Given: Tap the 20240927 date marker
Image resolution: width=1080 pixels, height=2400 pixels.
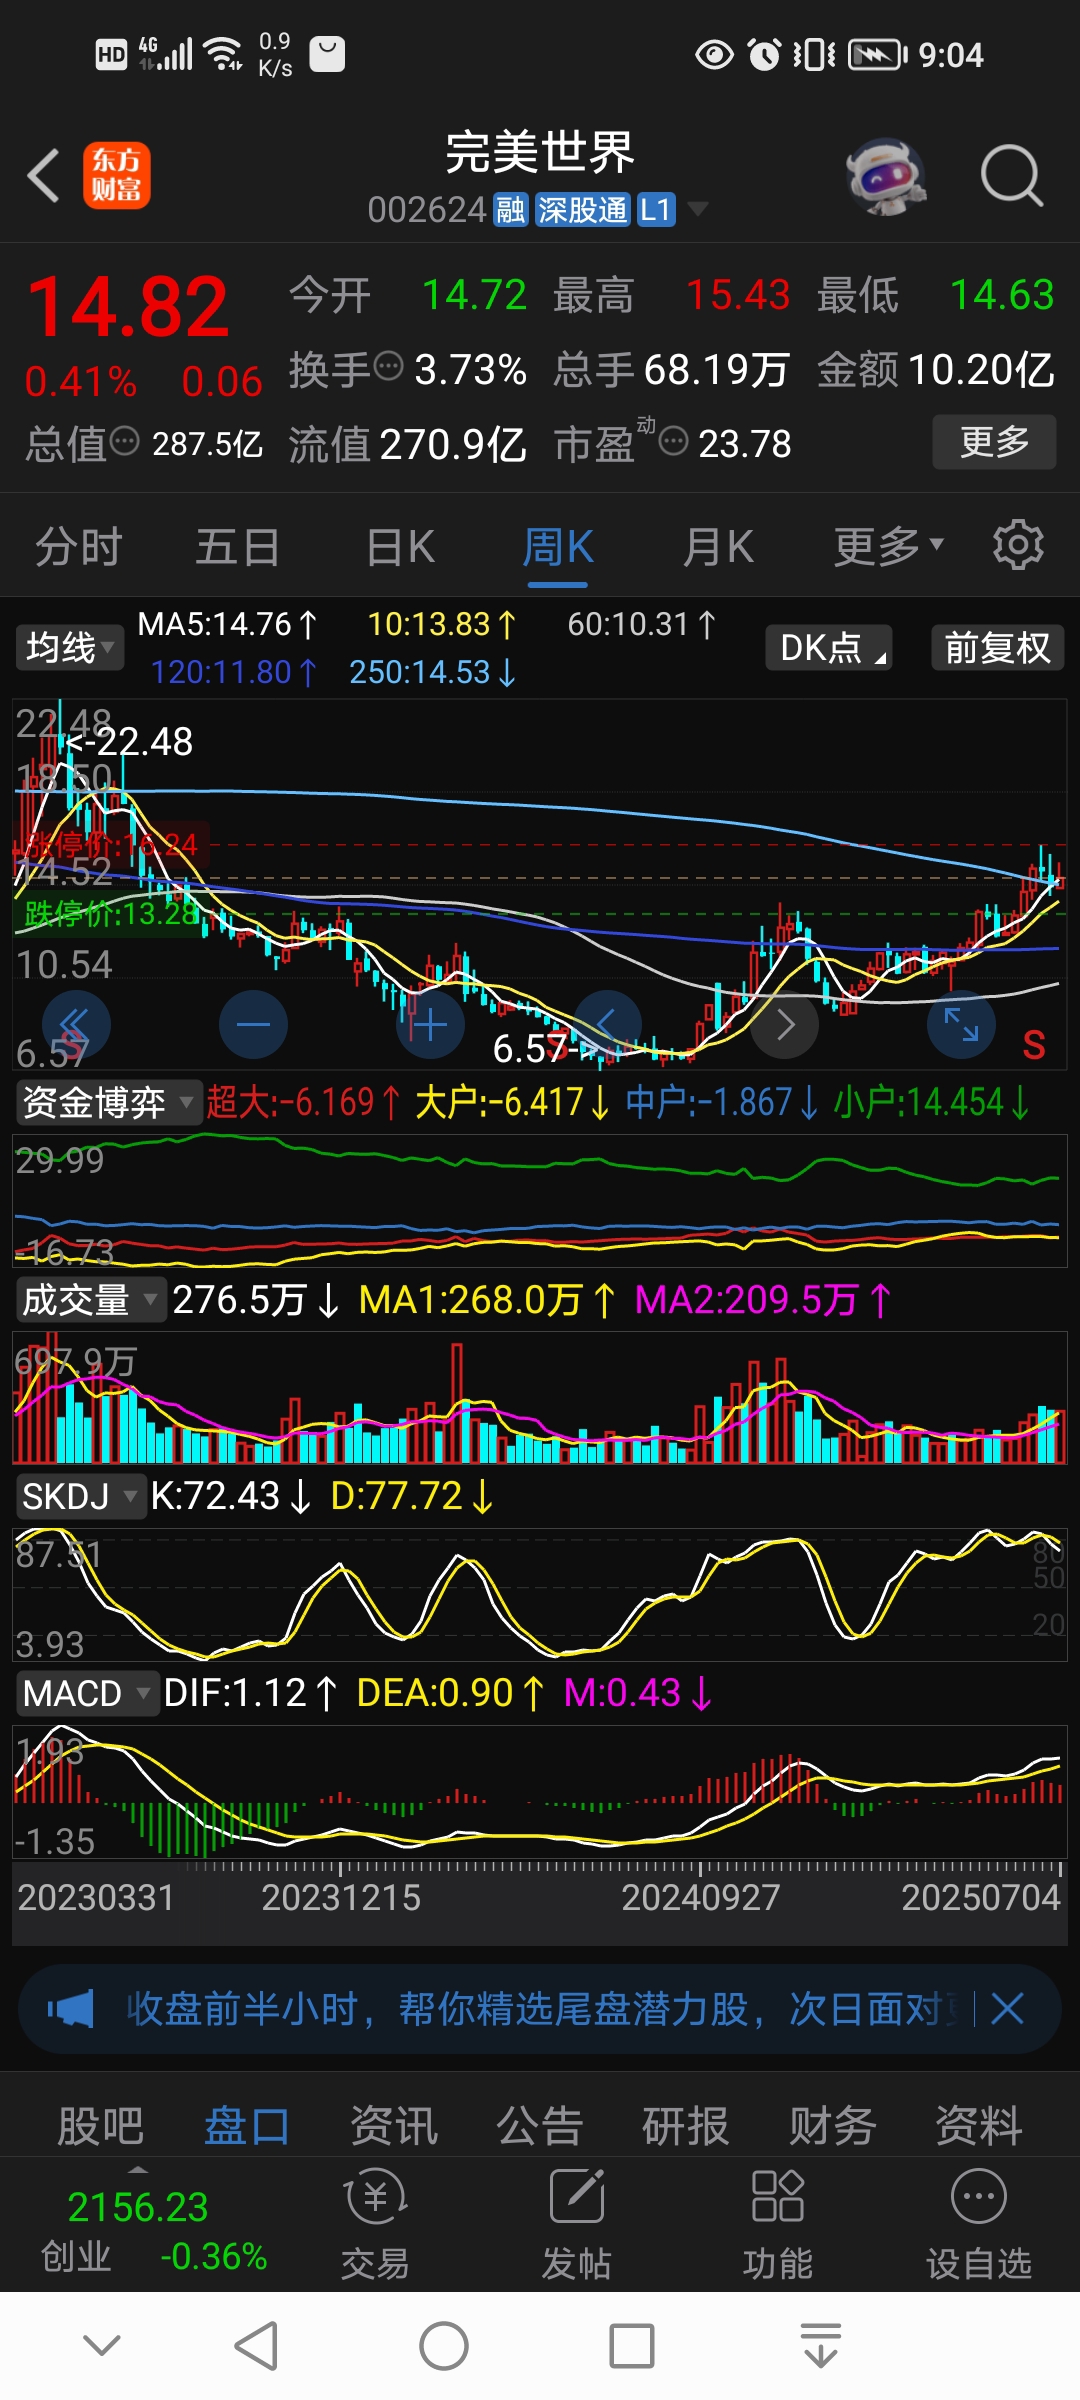Looking at the screenshot, I should click(700, 1897).
